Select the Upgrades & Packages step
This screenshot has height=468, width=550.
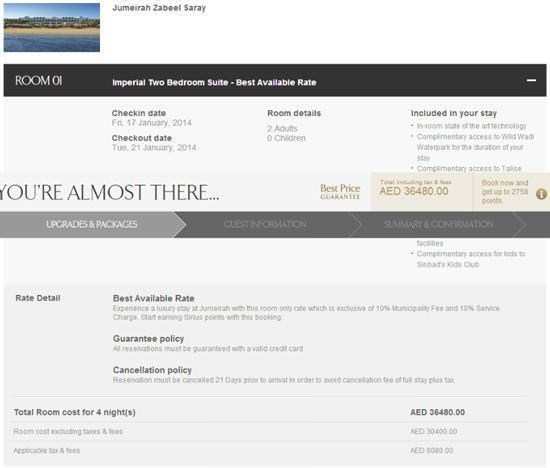coord(92,225)
